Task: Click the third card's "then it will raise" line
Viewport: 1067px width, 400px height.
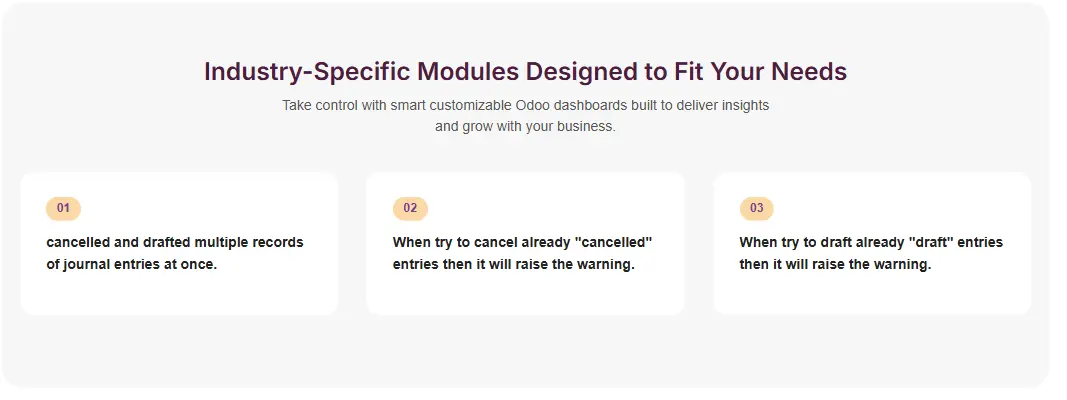Action: [x=835, y=264]
